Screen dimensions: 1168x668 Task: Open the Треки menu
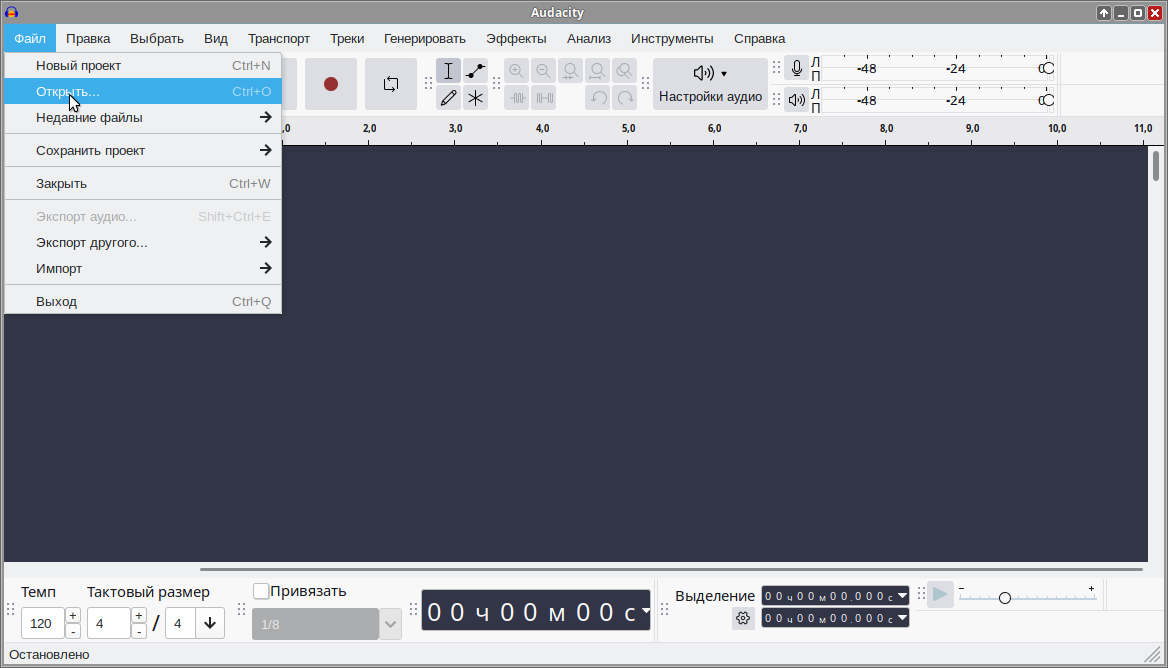(x=347, y=39)
